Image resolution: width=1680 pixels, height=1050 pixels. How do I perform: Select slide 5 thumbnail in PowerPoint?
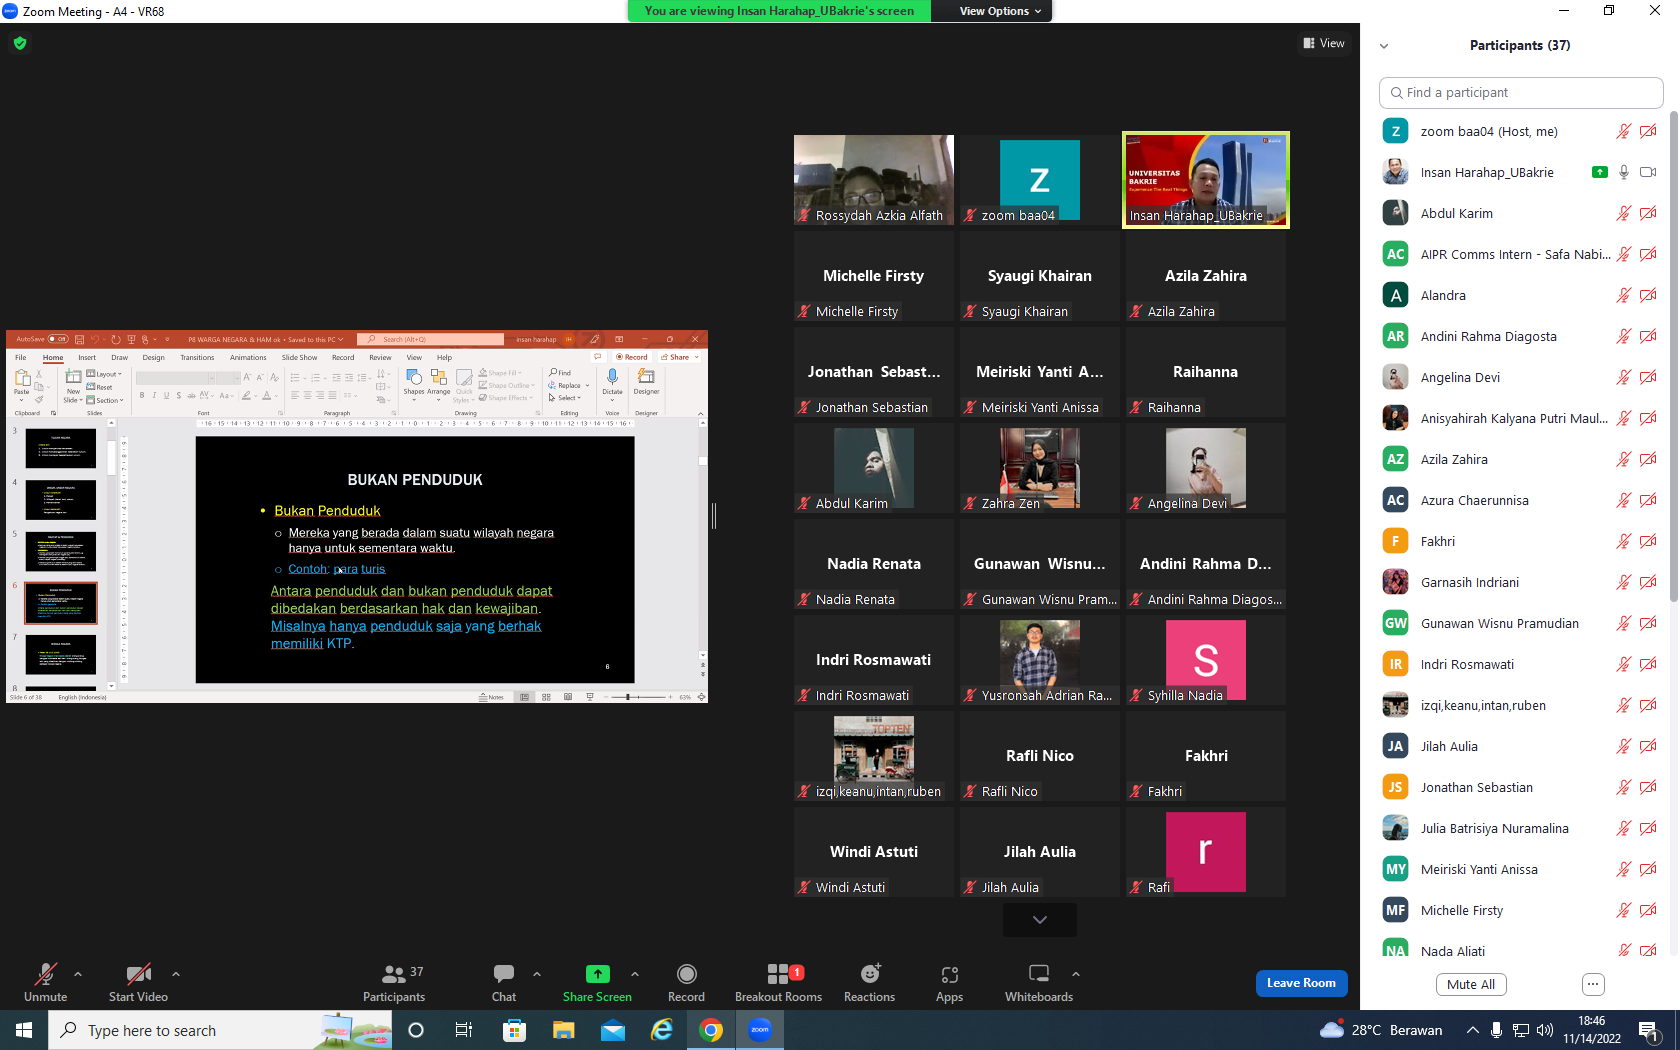(x=61, y=551)
